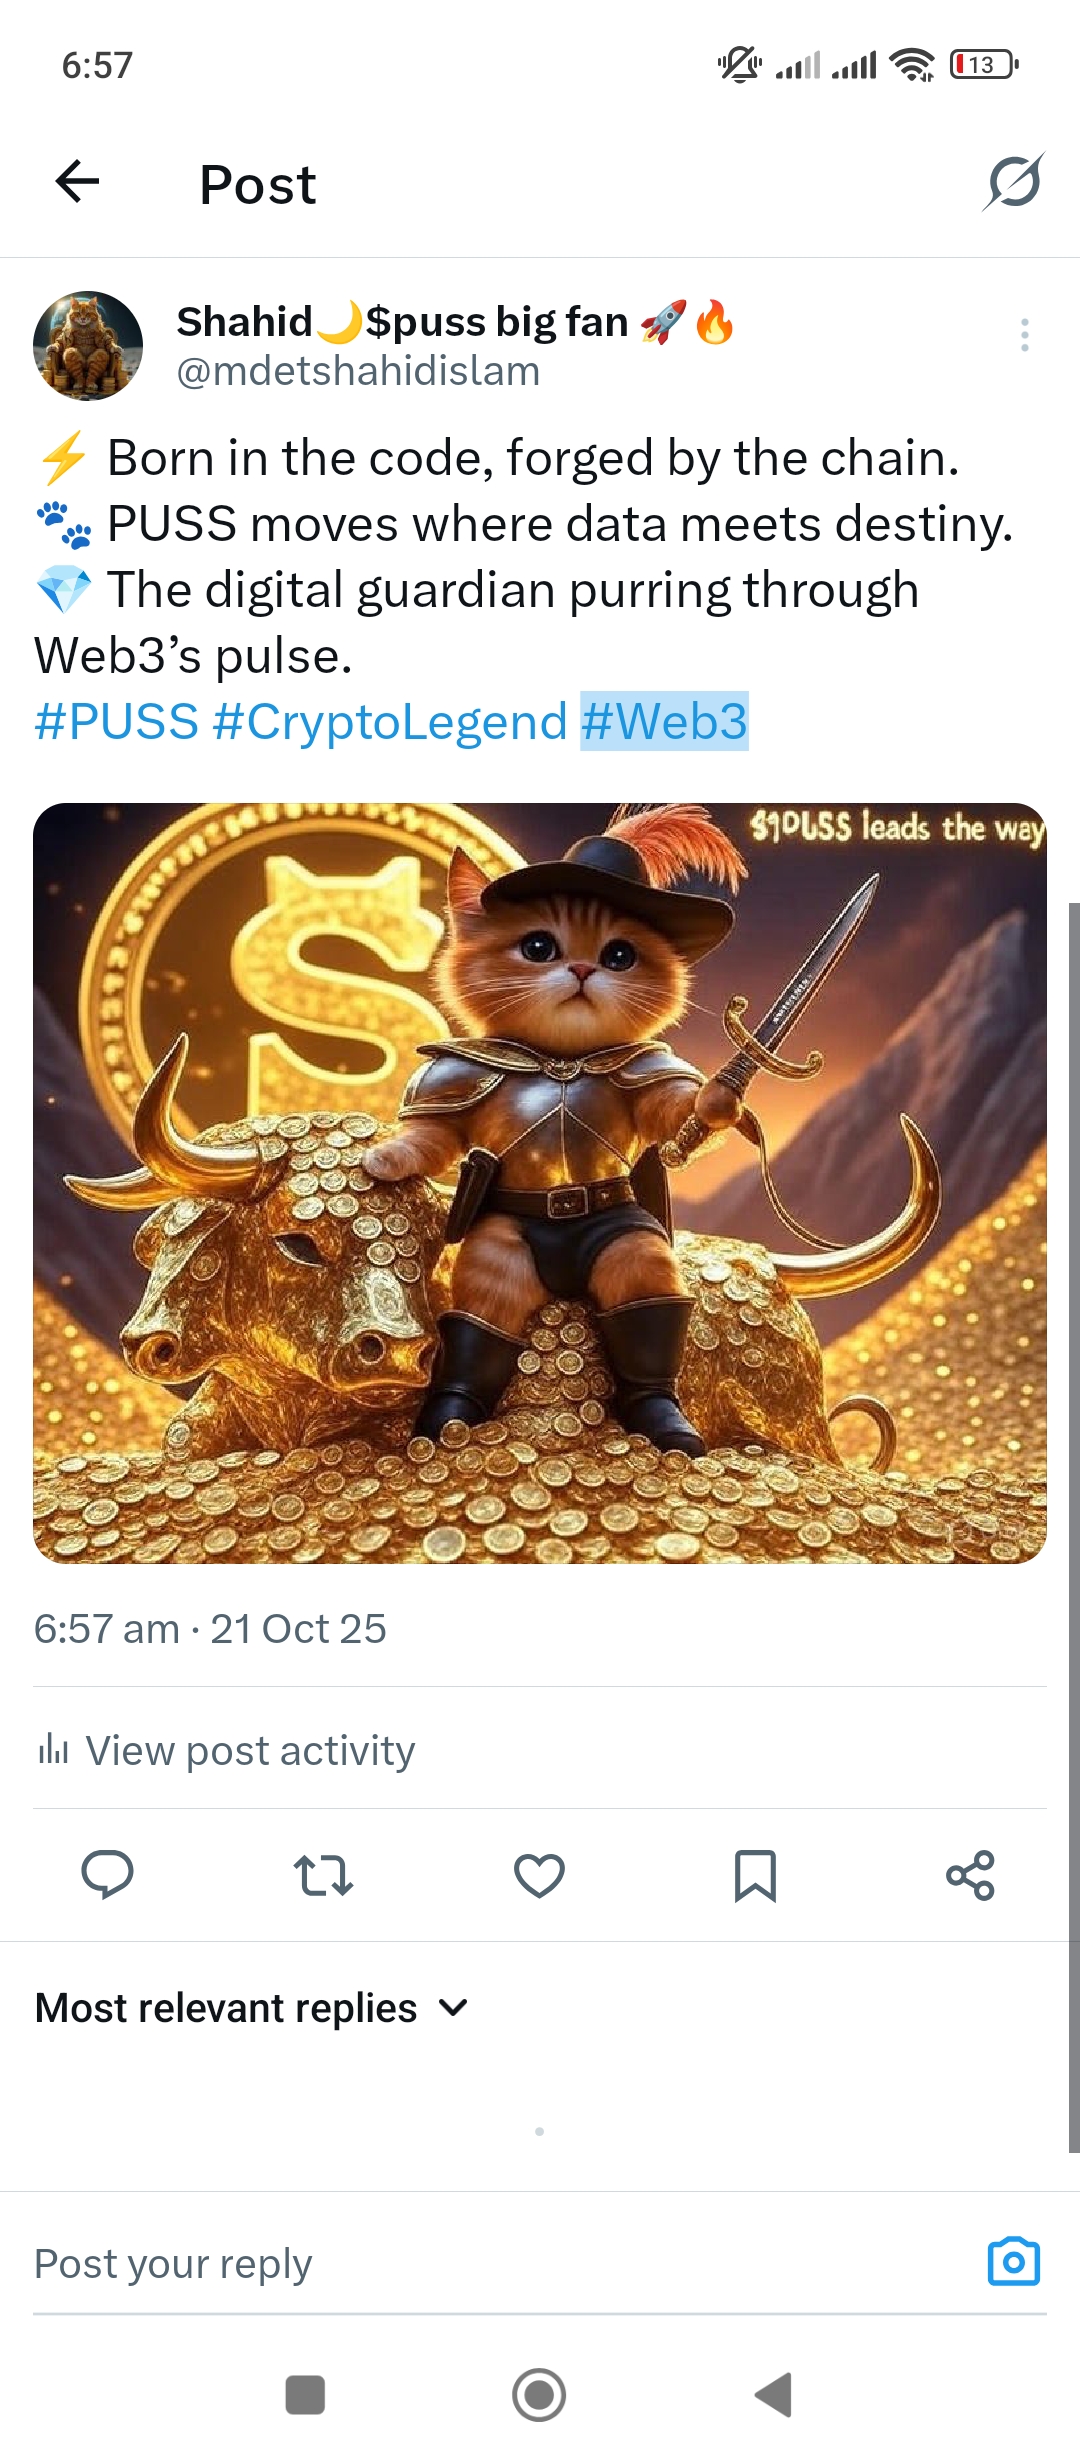Tap the @mdetshahidislam handle
The height and width of the screenshot is (2460, 1080).
pos(358,371)
